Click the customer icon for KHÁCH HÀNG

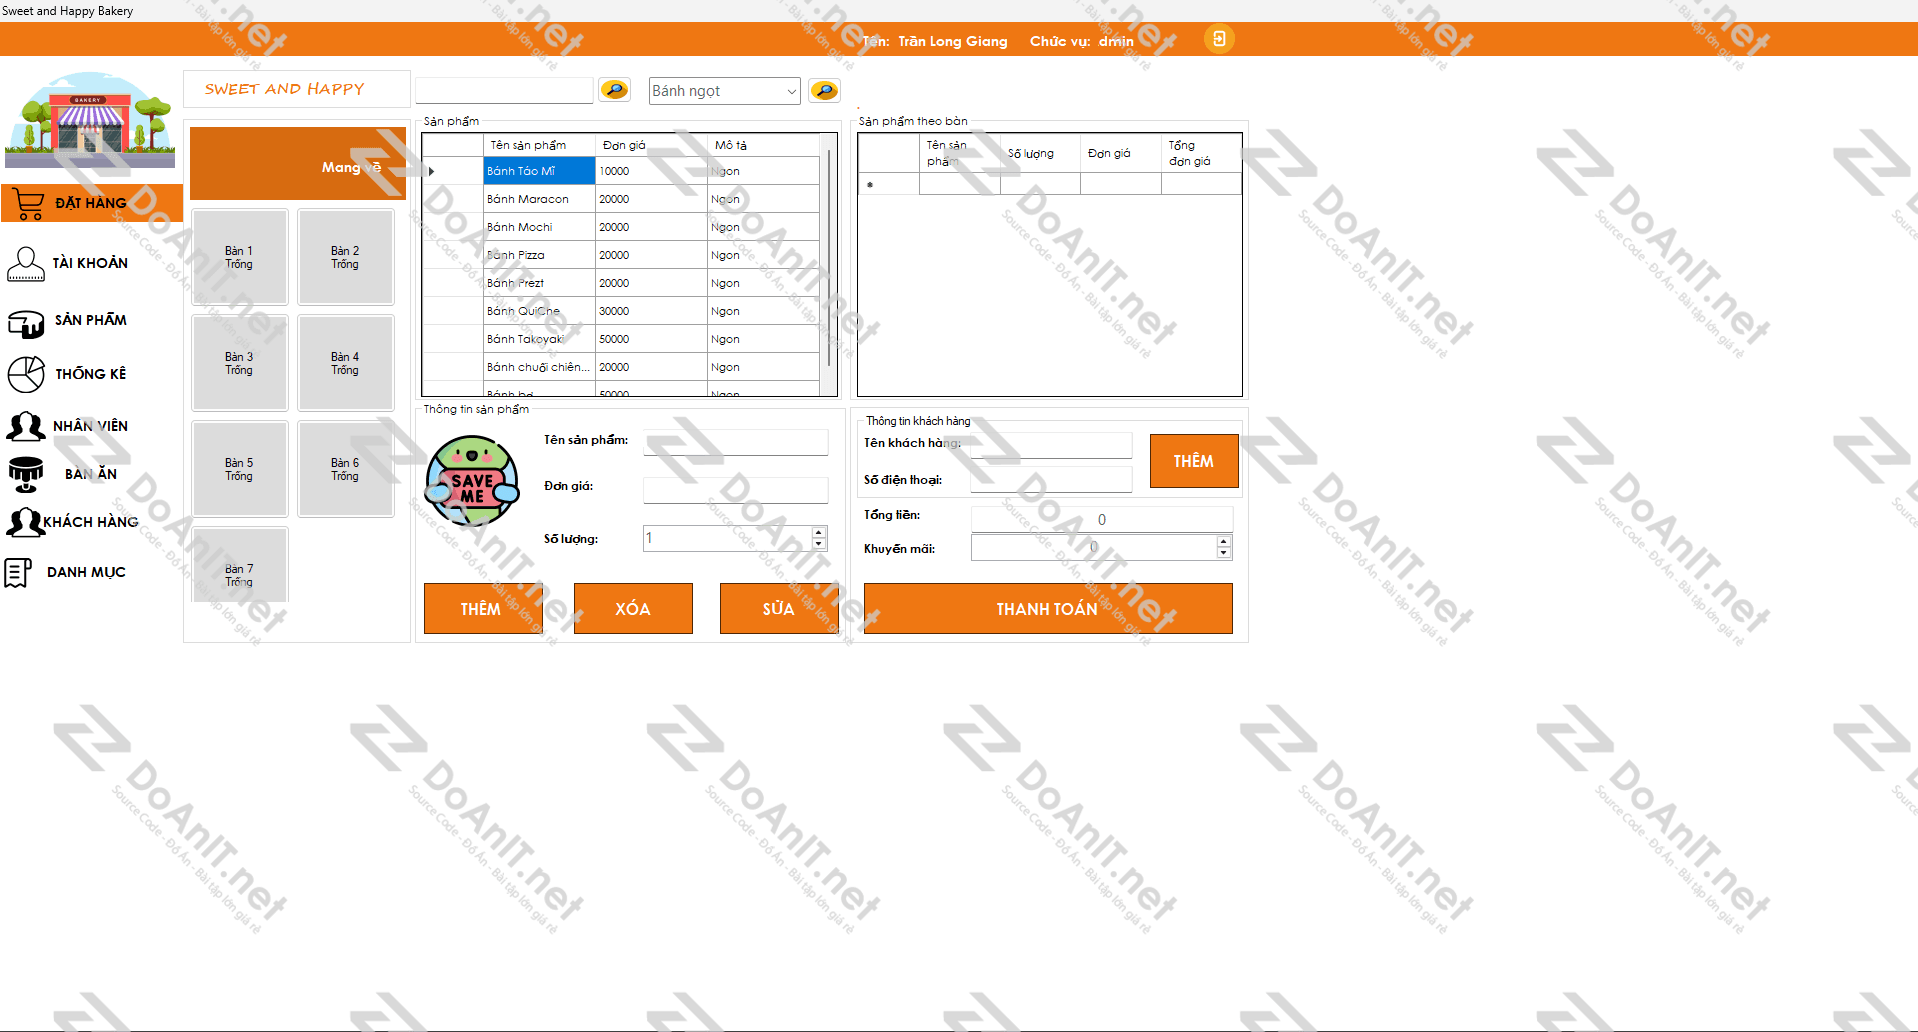24,522
